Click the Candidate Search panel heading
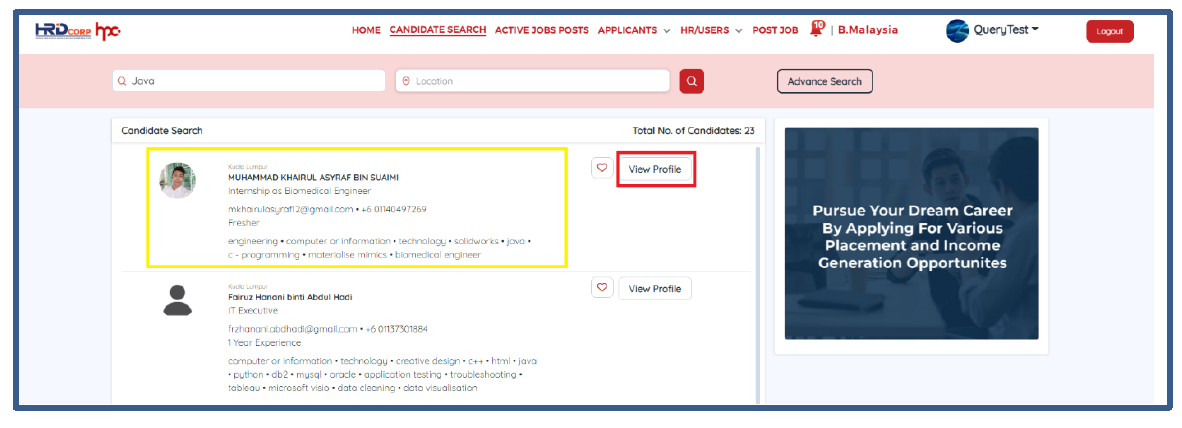1182x428 pixels. 162,130
